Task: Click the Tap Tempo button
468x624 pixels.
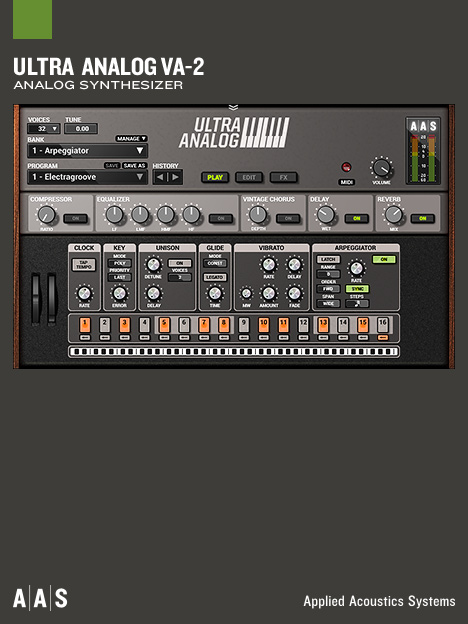Action: [x=84, y=265]
